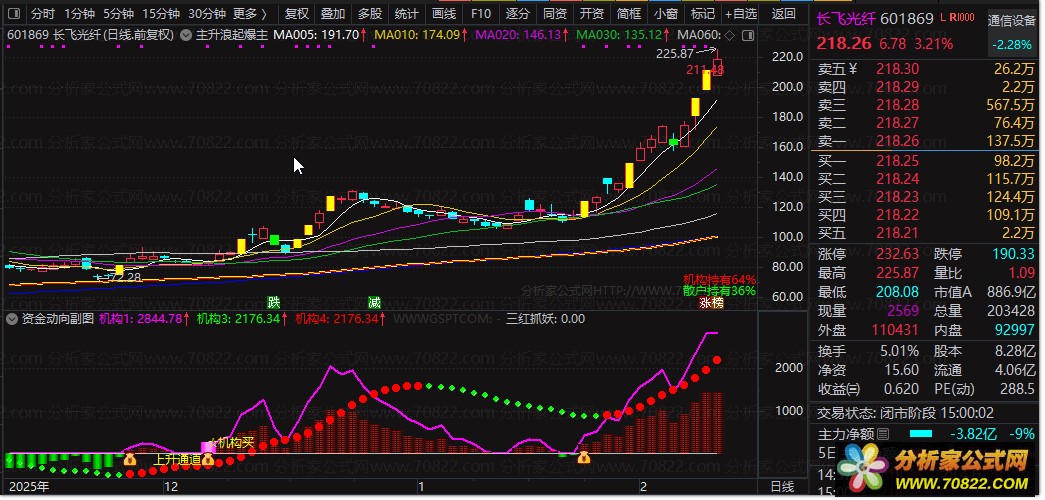Click the 开资 toolbar button
The width and height of the screenshot is (1045, 500).
pos(591,13)
